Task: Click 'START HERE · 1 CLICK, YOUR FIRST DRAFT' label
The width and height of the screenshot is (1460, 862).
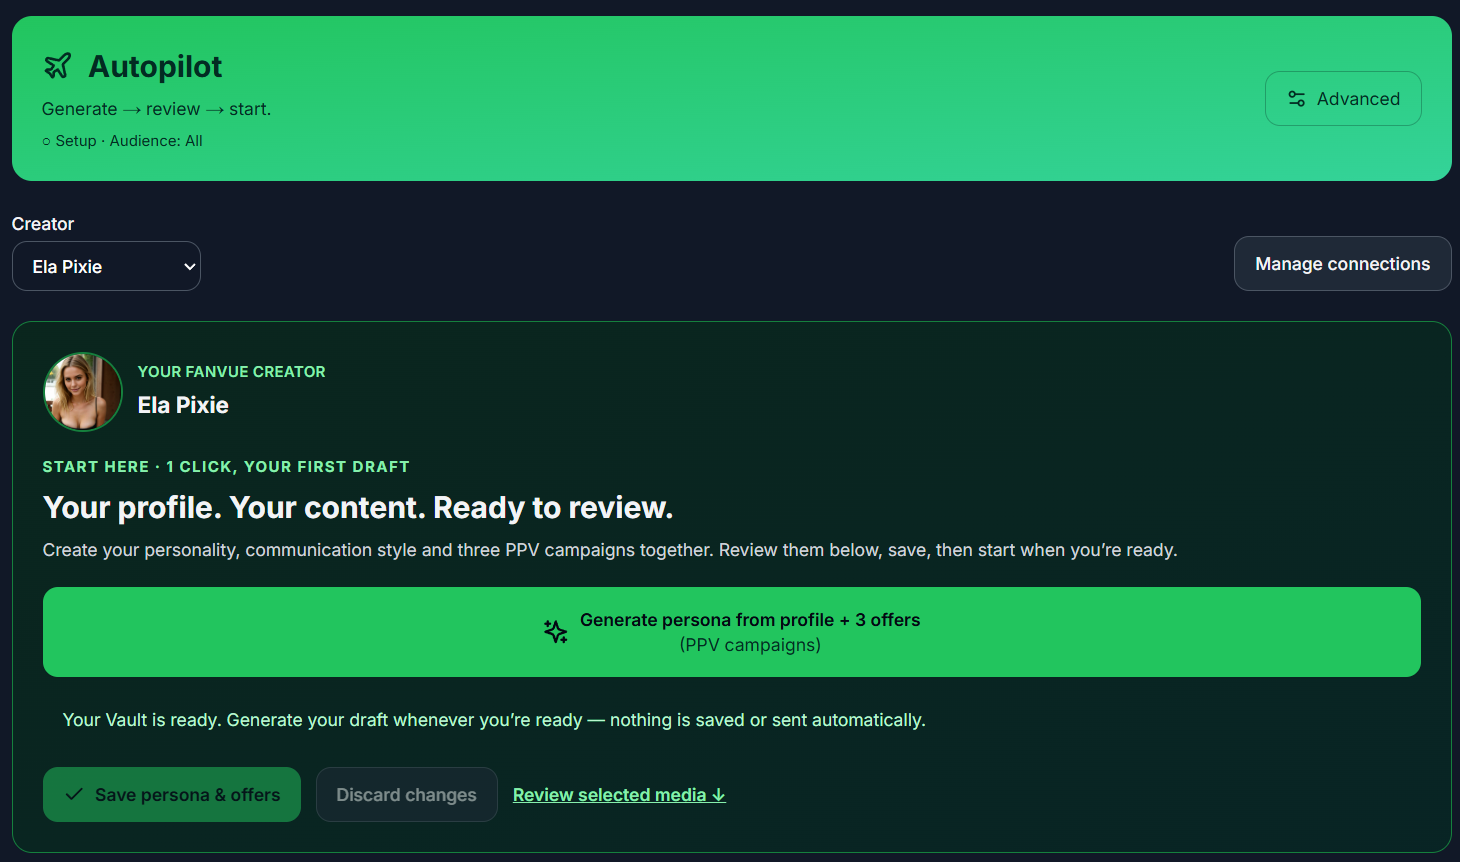Action: tap(226, 467)
